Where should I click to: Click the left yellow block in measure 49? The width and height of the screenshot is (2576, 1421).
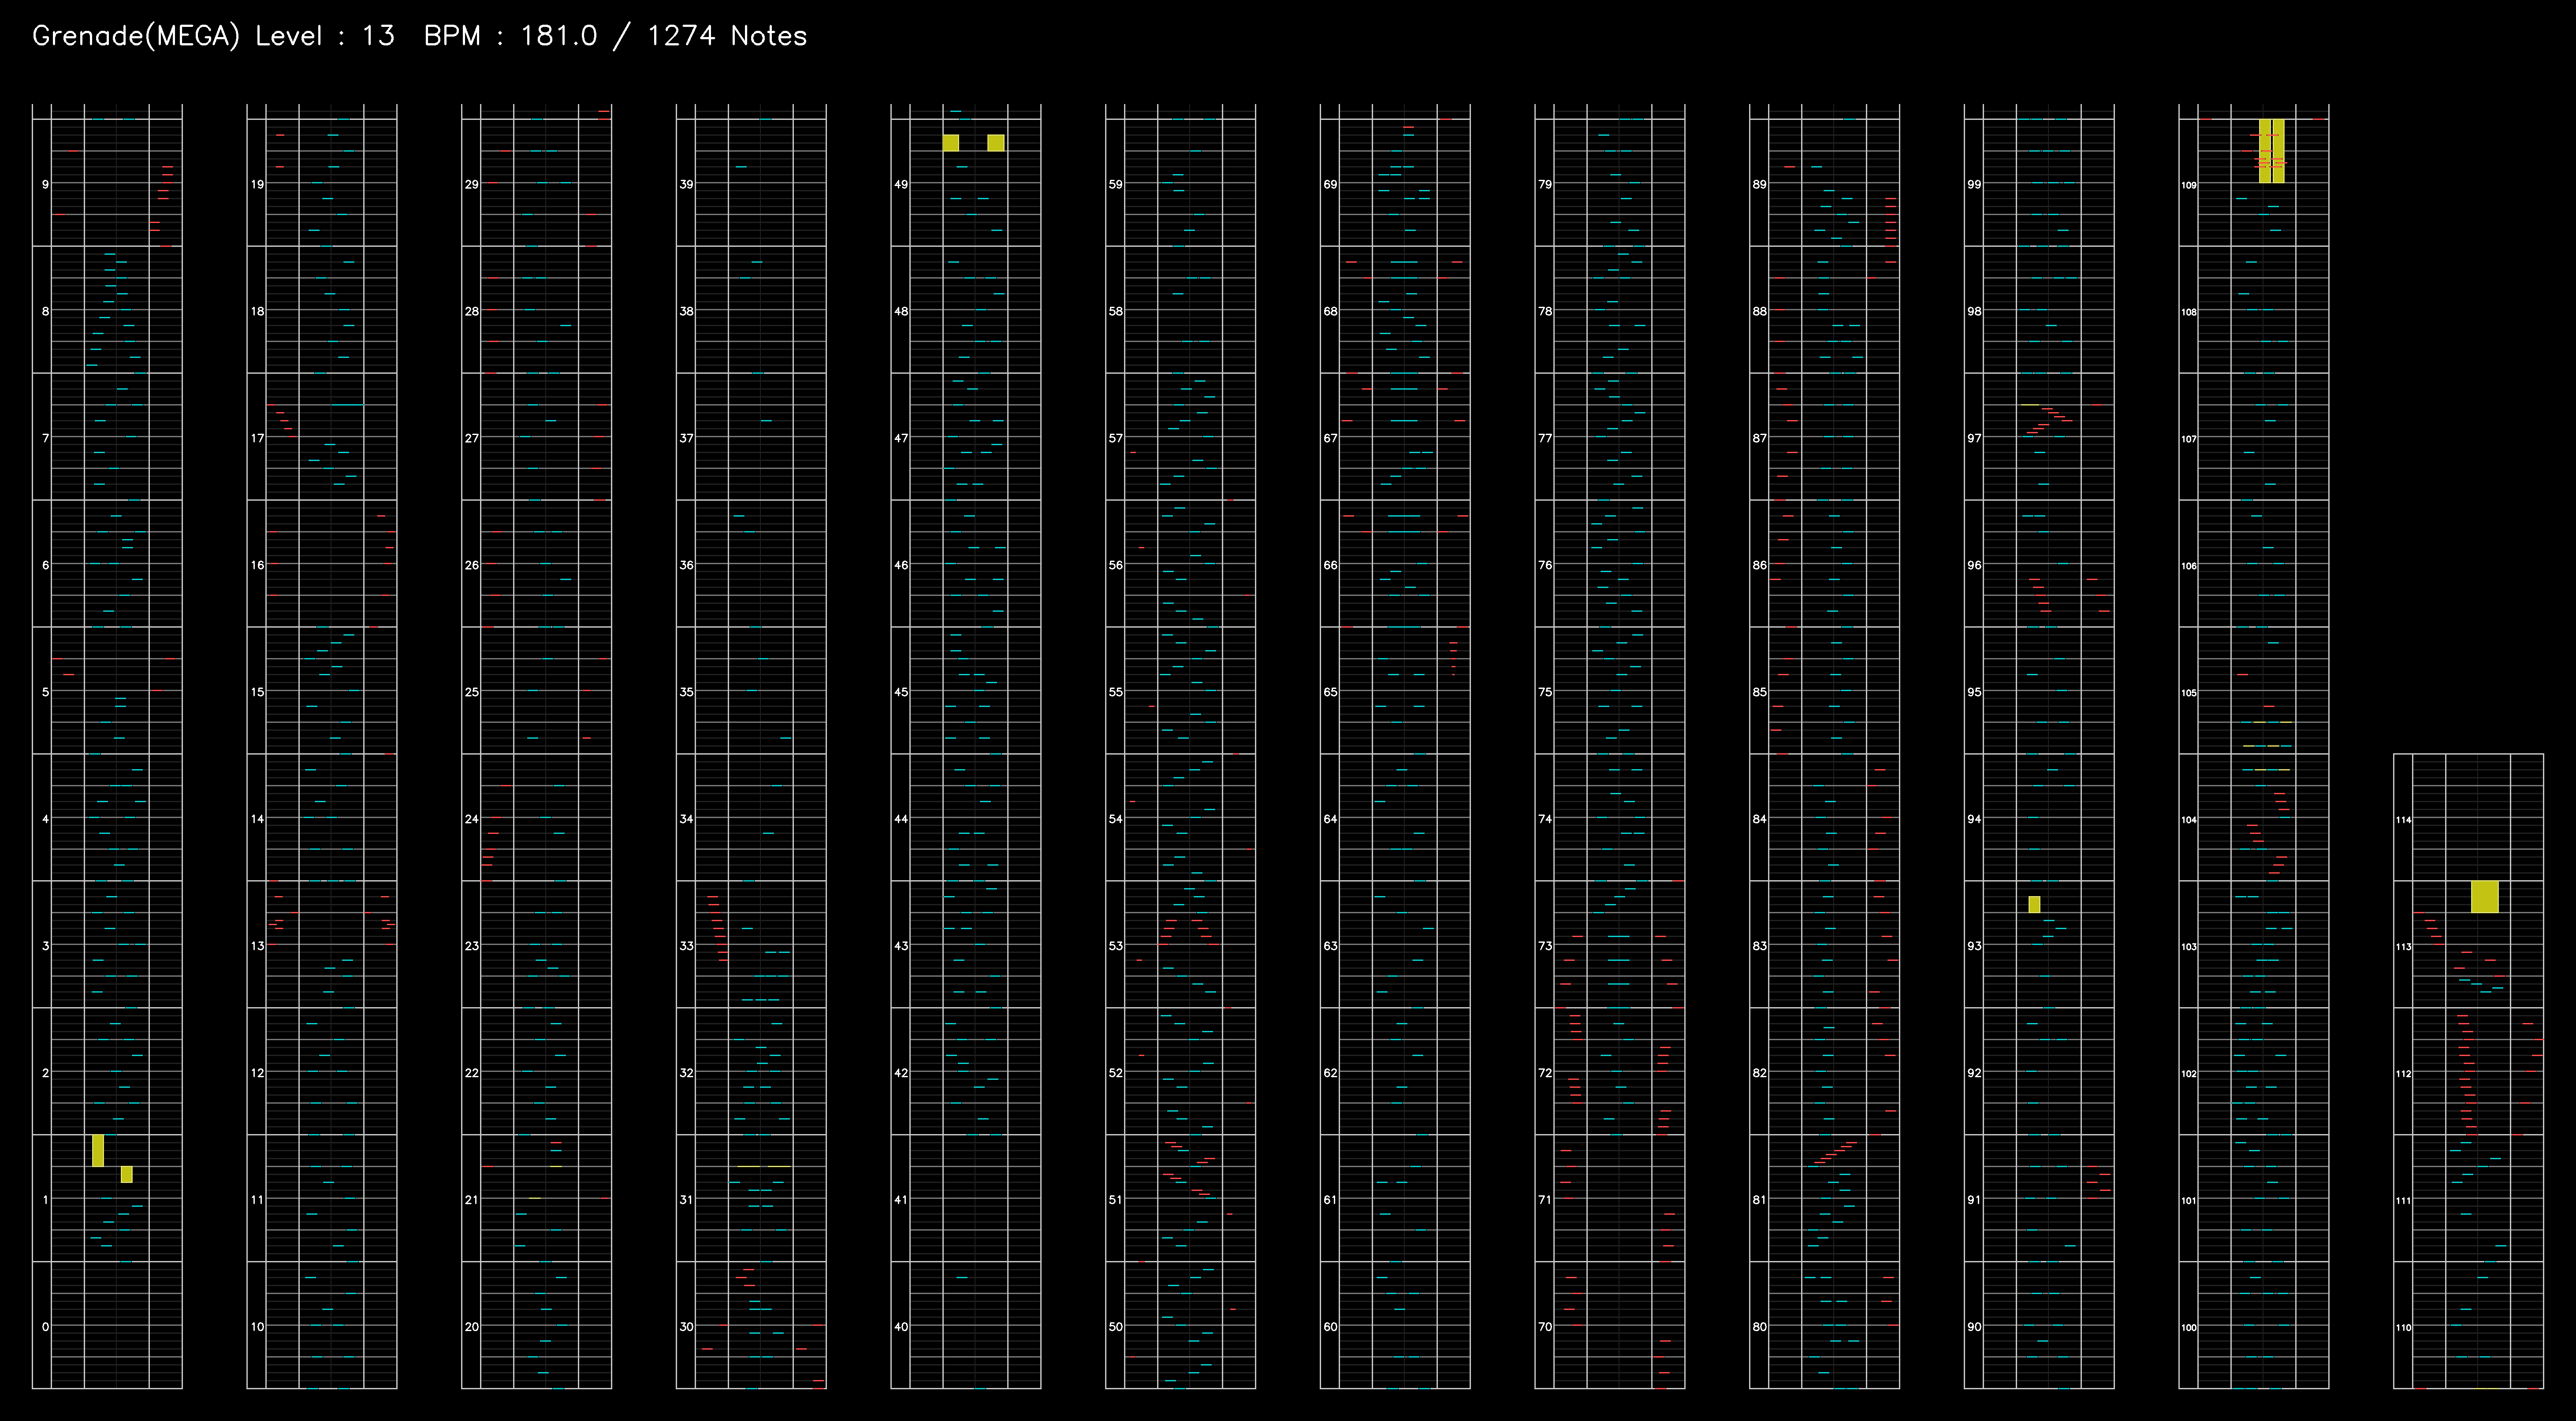coord(951,143)
